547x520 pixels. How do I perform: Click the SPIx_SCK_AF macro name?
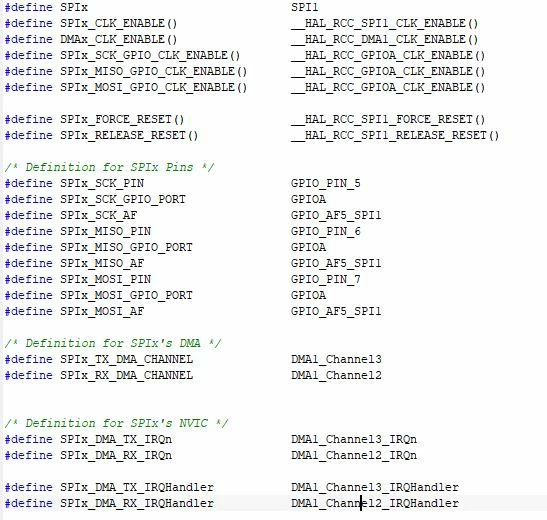click(x=98, y=216)
